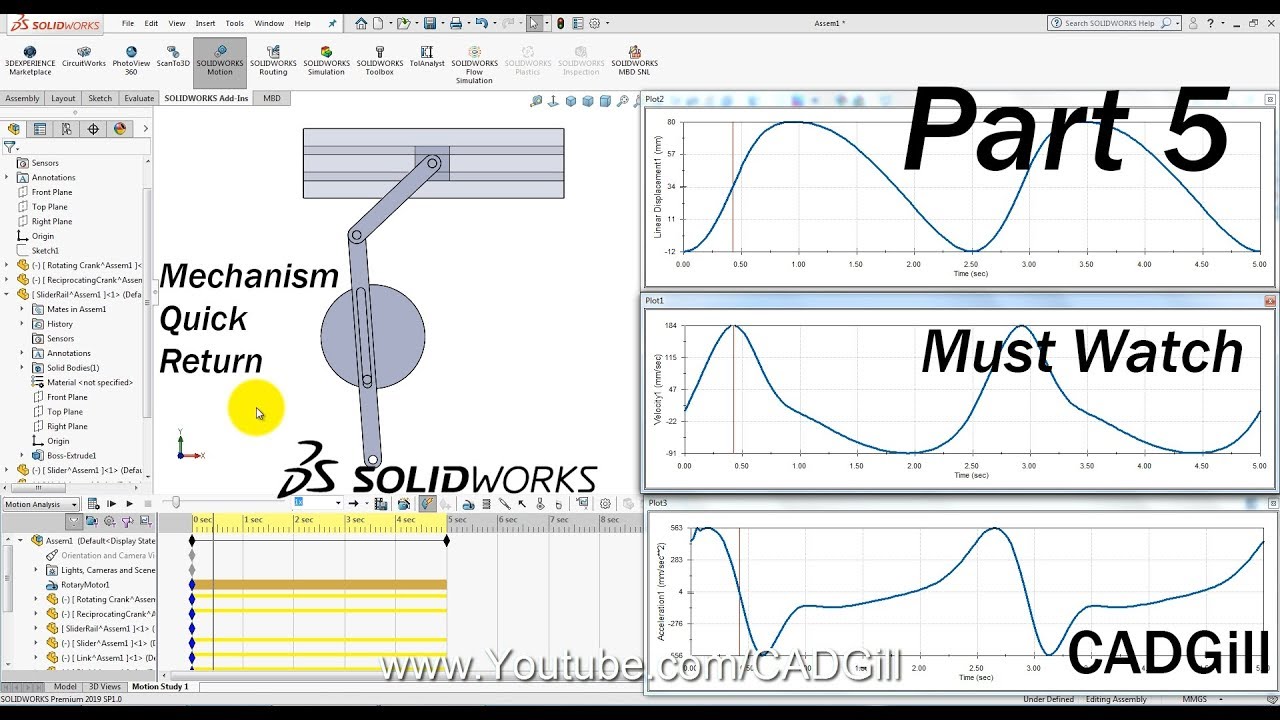1280x720 pixels.
Task: Open the 3DEXPERIENCE Marketplace
Action: tap(29, 60)
